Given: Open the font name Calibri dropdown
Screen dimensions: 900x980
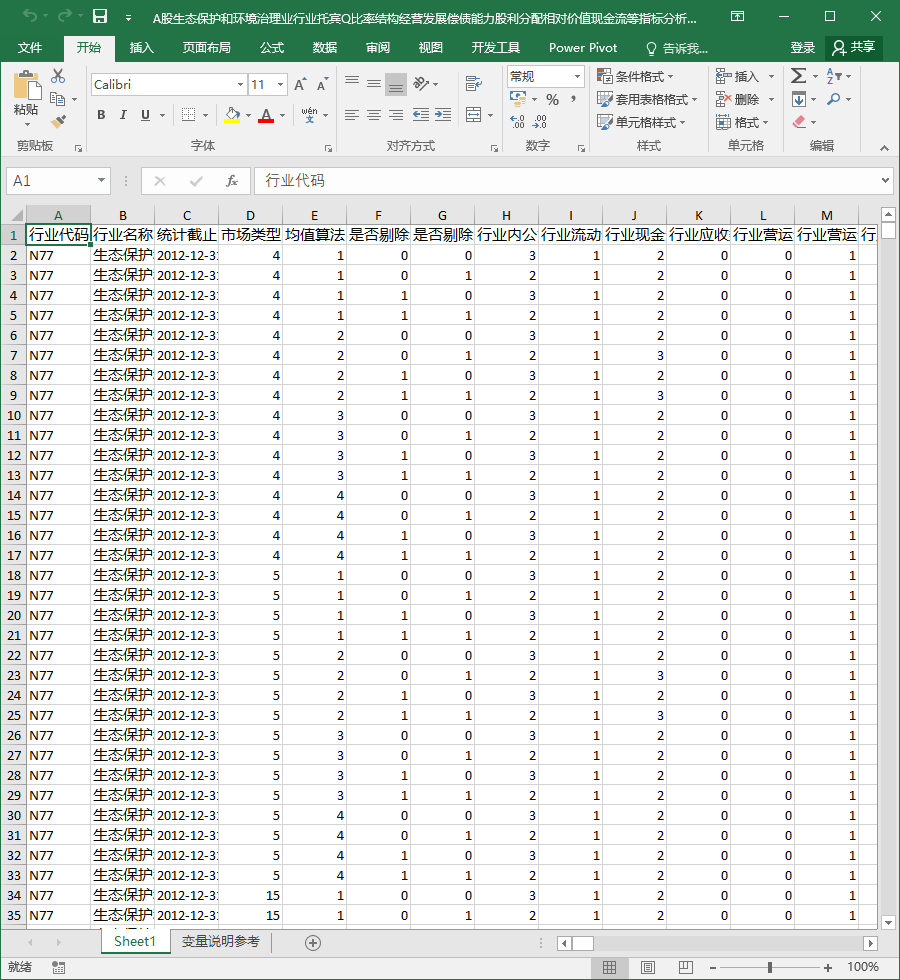Looking at the screenshot, I should (241, 84).
